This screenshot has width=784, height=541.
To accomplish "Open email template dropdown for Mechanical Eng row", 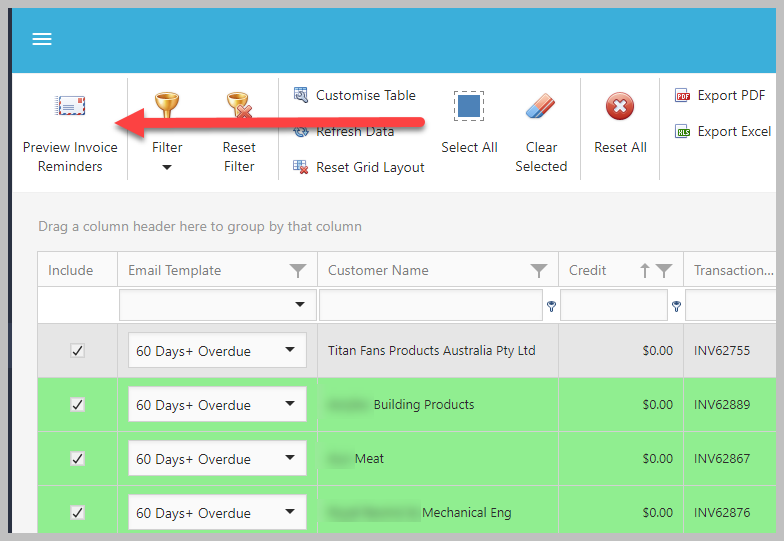I will pos(290,512).
